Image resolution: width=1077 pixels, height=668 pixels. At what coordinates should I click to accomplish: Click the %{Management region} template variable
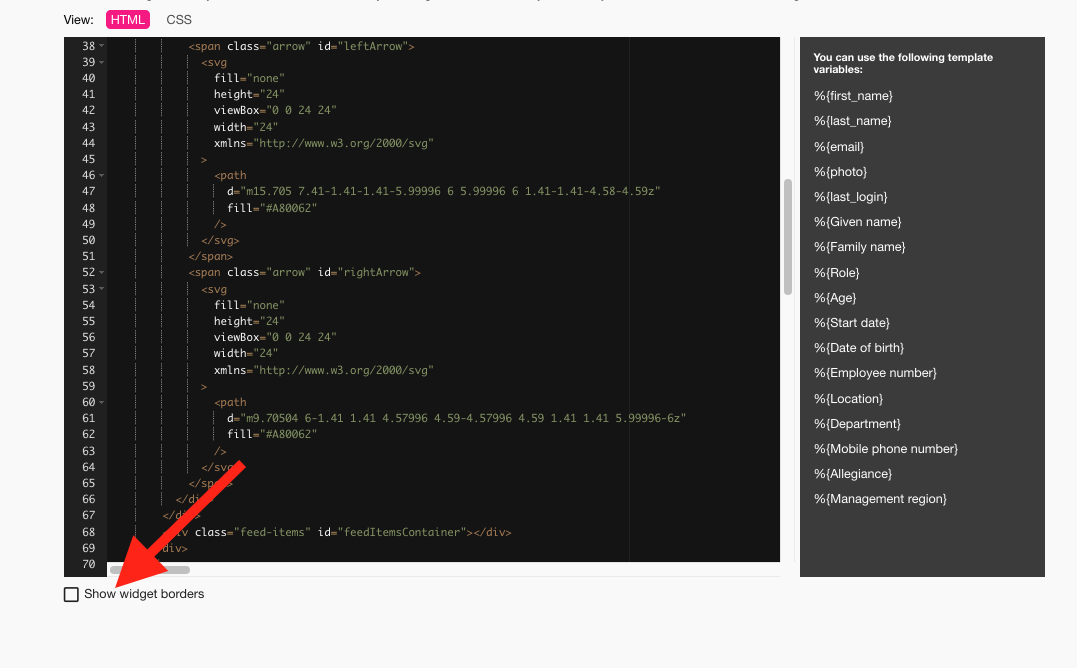point(879,499)
